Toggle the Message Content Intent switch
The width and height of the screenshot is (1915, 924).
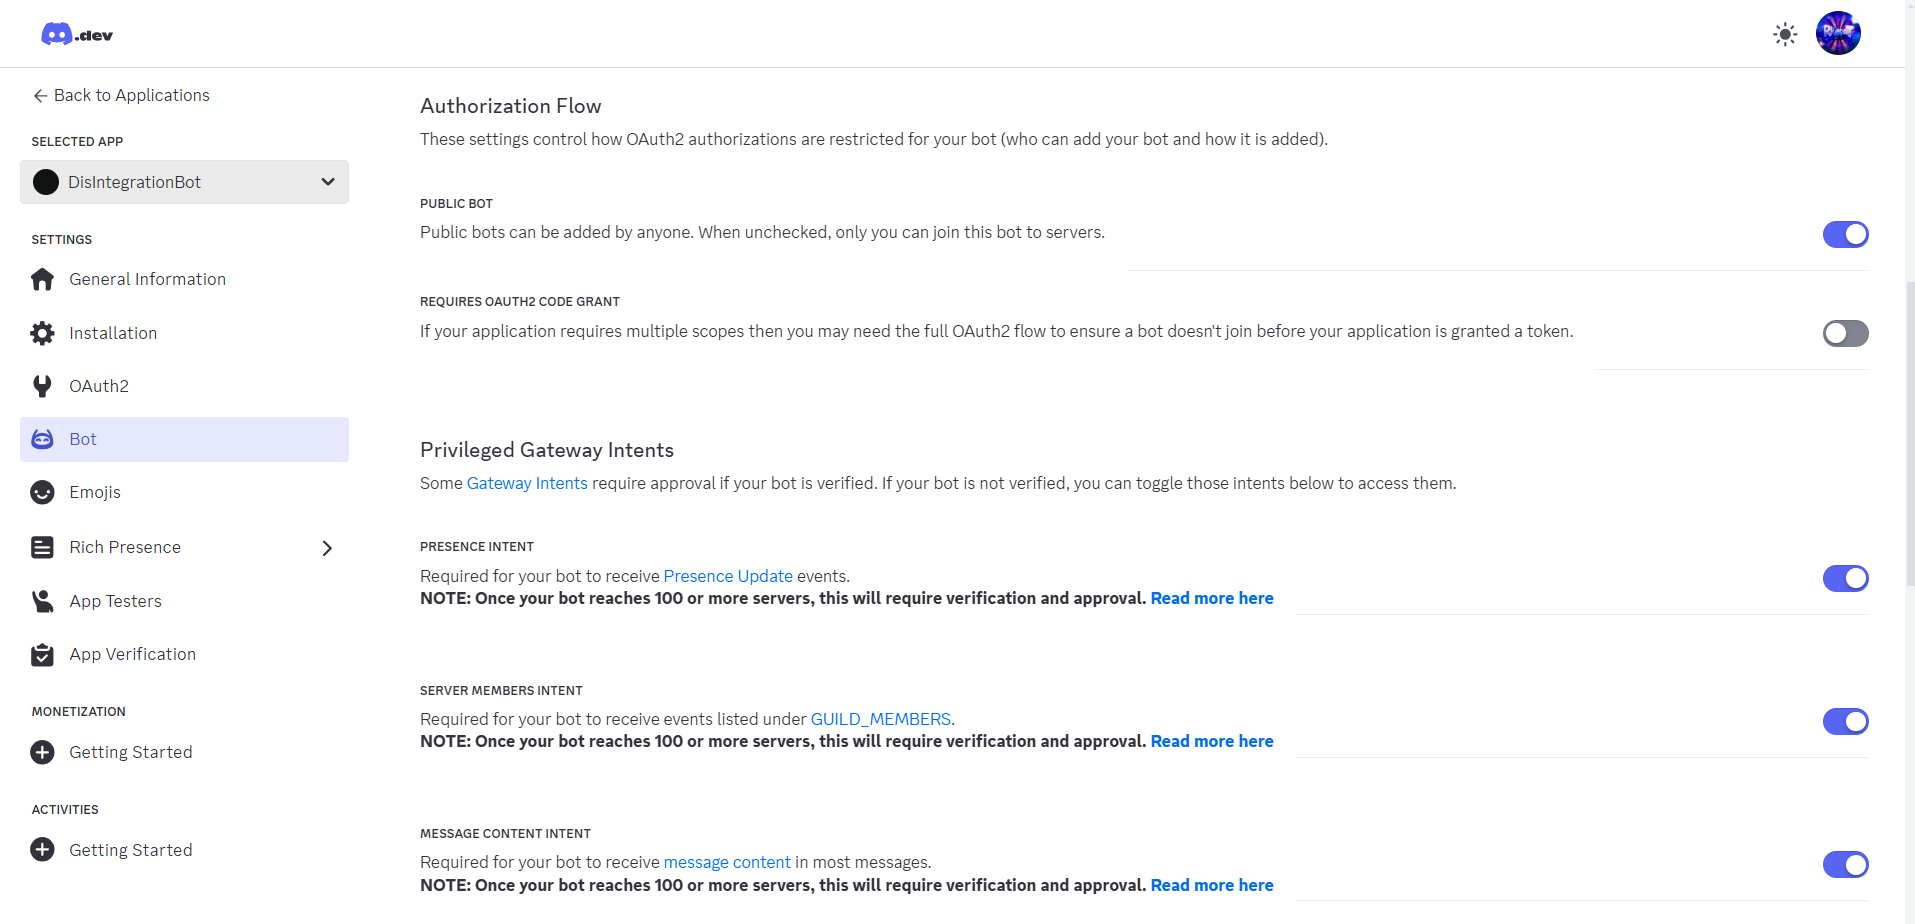[1845, 864]
